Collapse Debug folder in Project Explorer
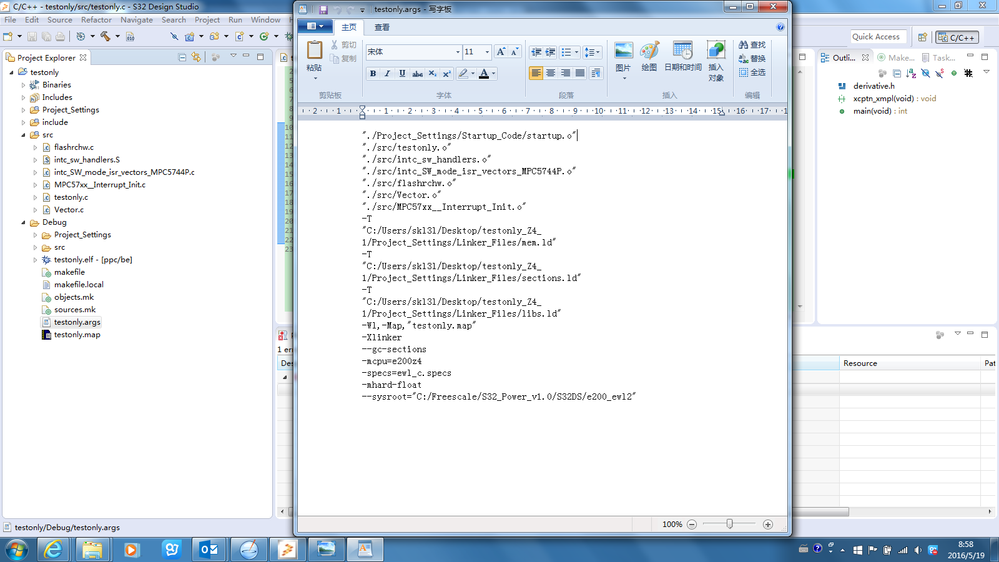999x562 pixels. (24, 222)
